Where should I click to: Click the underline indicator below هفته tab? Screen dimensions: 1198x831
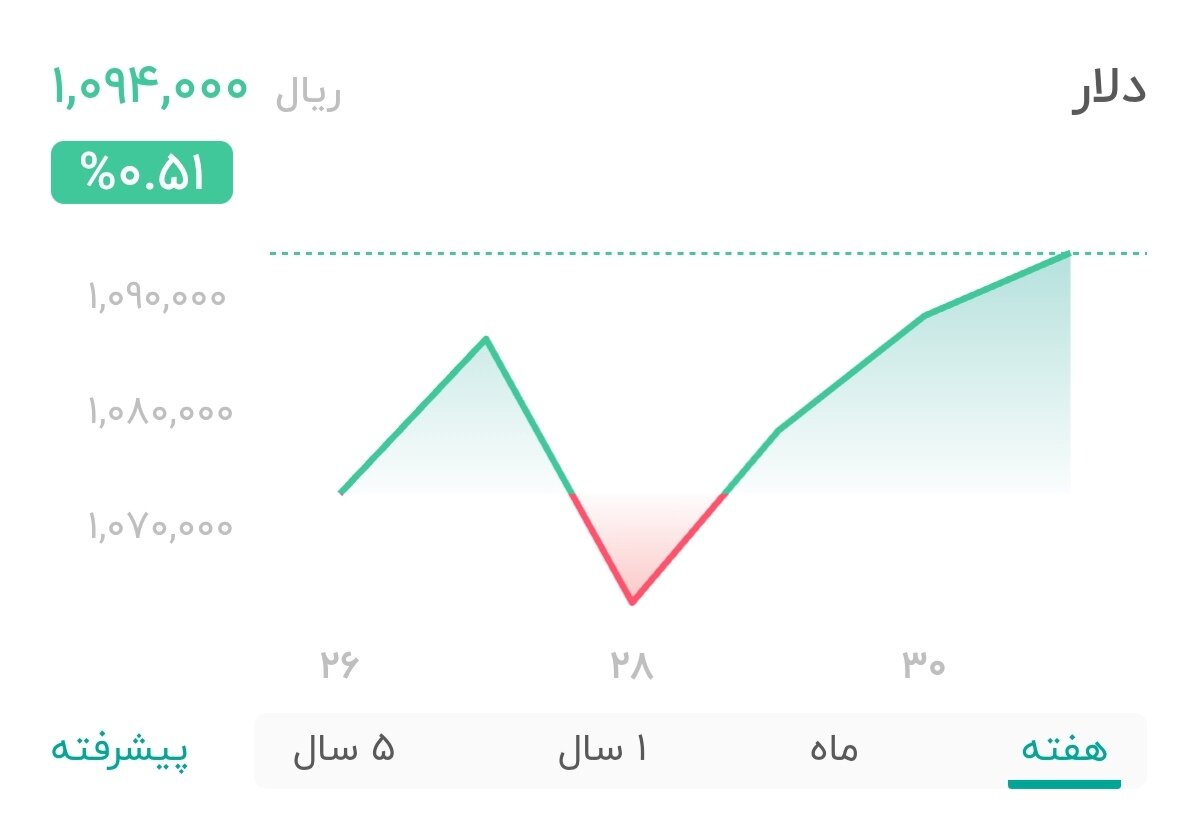[x=1063, y=785]
